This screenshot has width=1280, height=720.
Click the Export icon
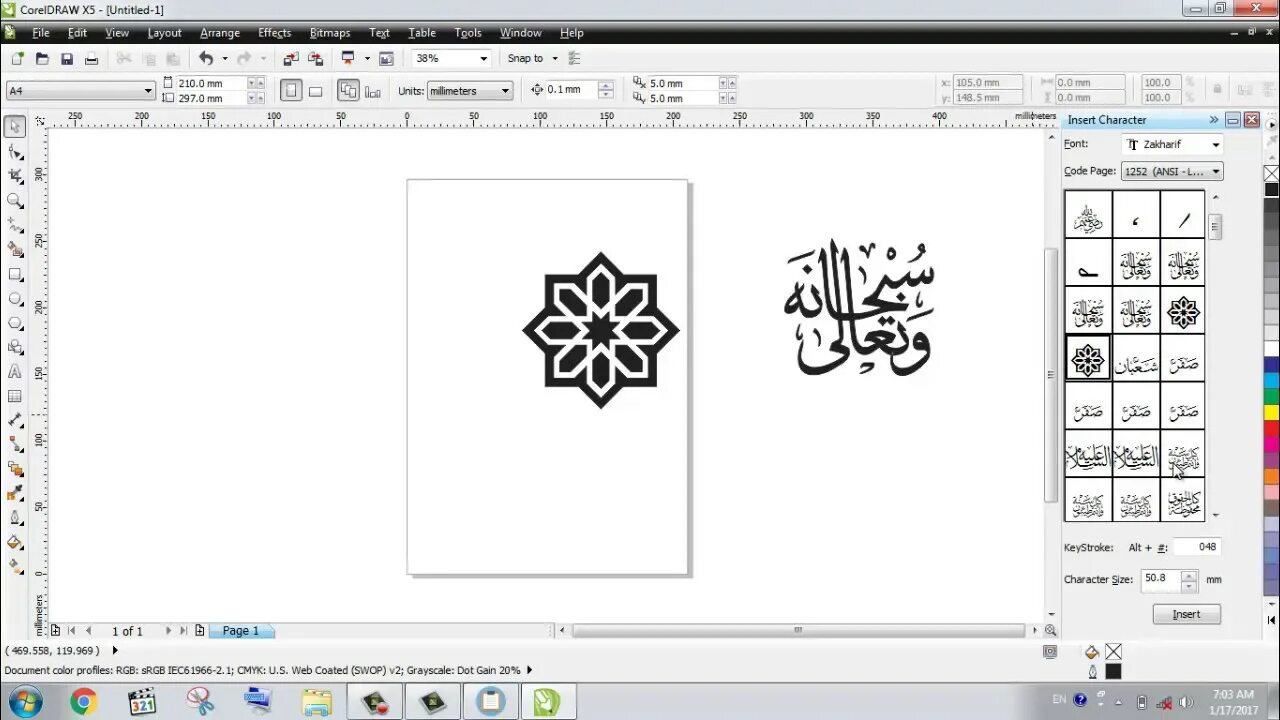316,59
